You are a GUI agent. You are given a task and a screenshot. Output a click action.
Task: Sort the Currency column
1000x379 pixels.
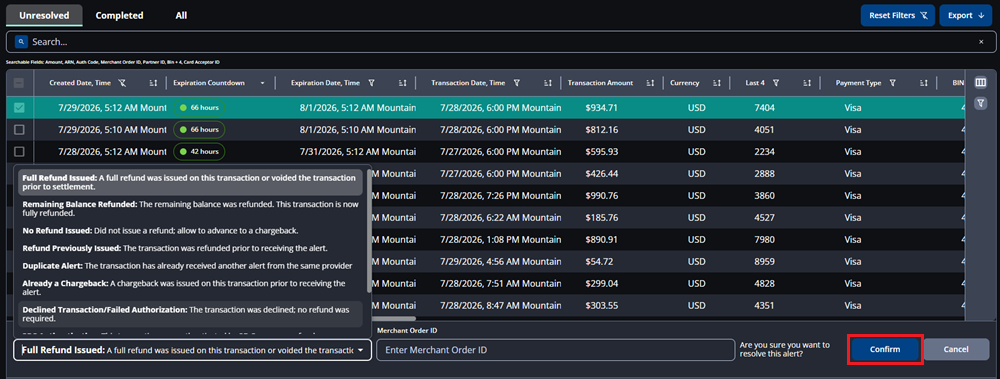[717, 83]
